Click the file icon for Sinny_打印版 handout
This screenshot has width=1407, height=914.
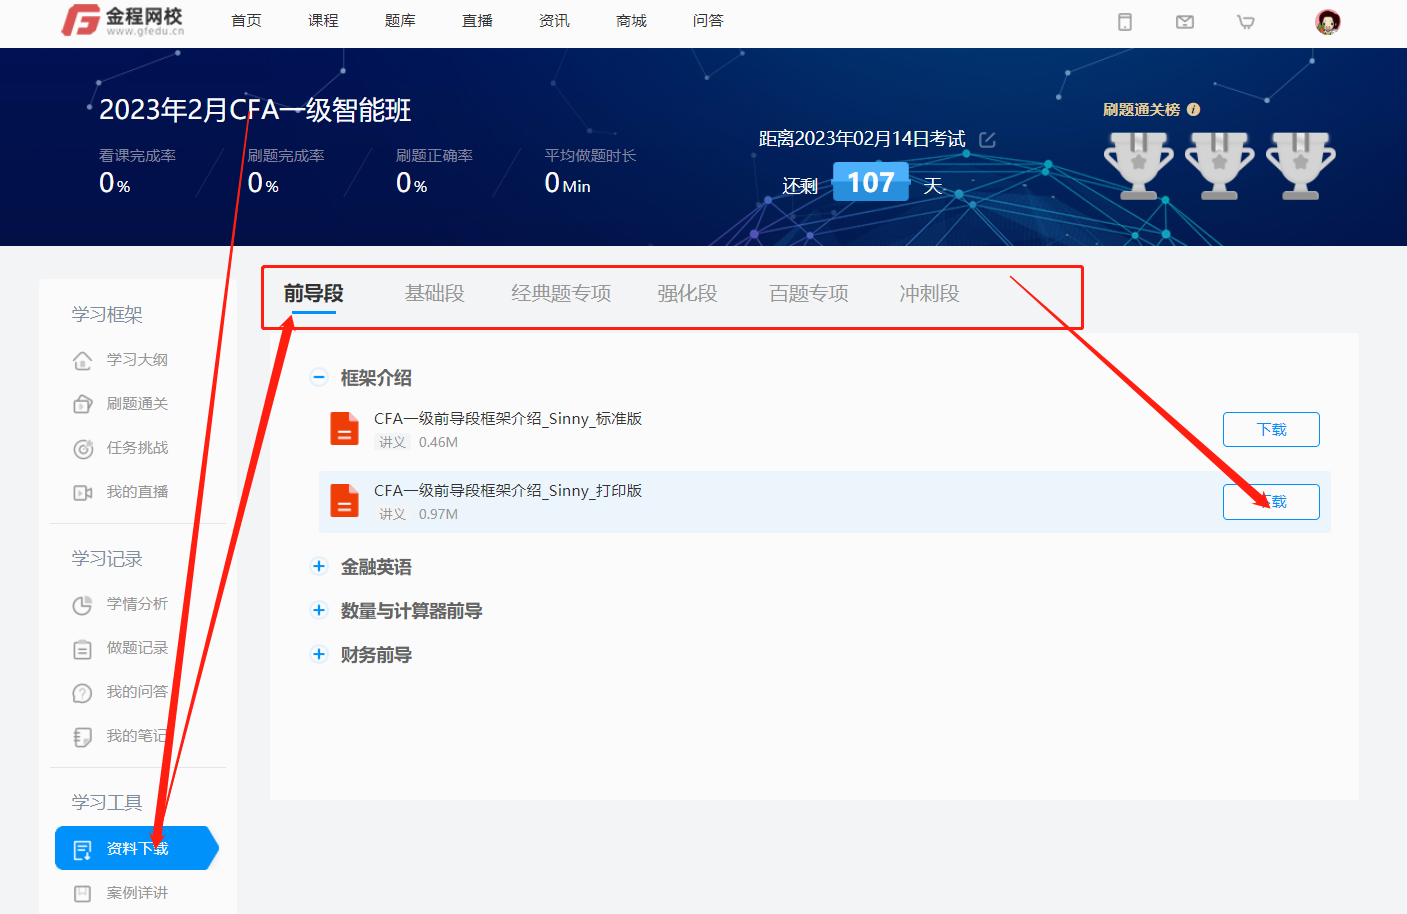[344, 500]
